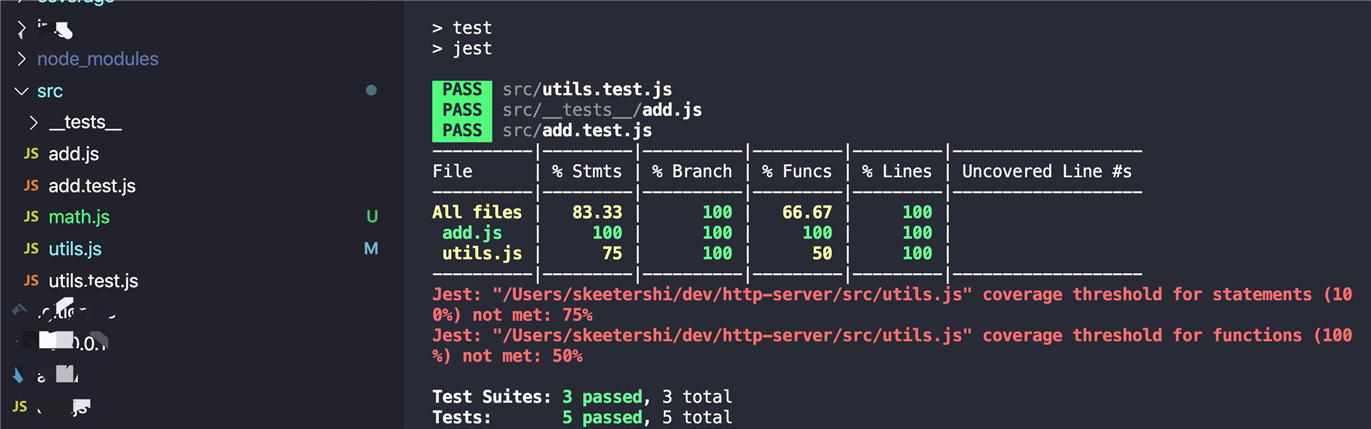This screenshot has height=429, width=1371.
Task: Click the '> test' line in terminal
Action: 462,28
